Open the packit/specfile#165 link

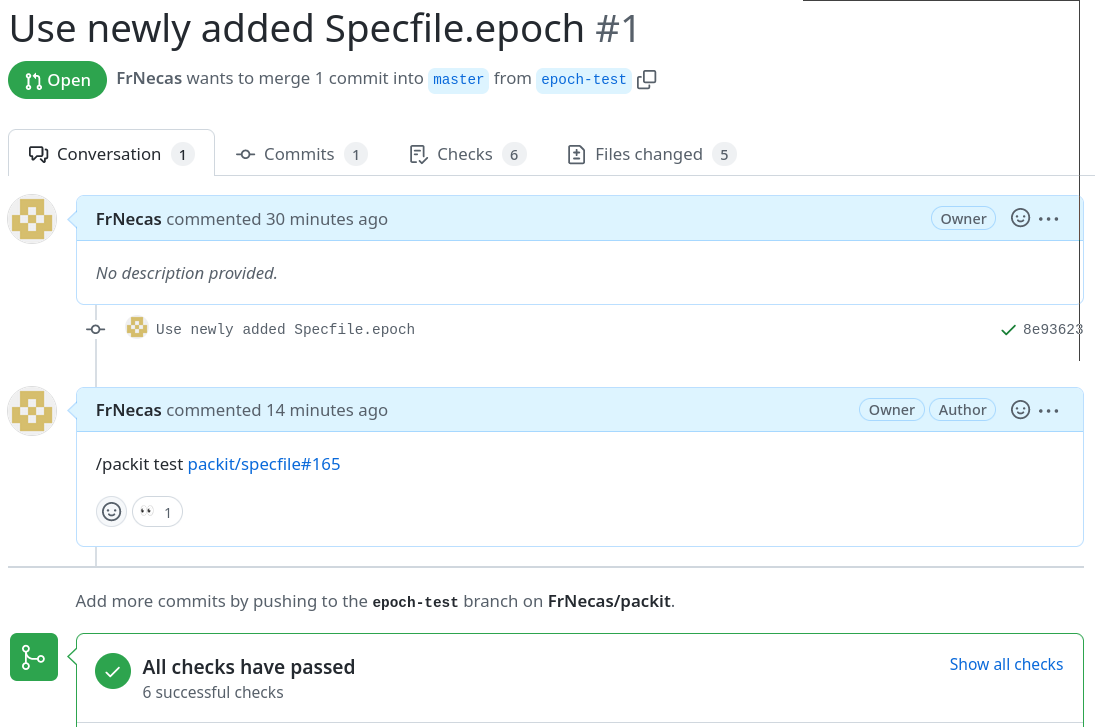pyautogui.click(x=264, y=464)
